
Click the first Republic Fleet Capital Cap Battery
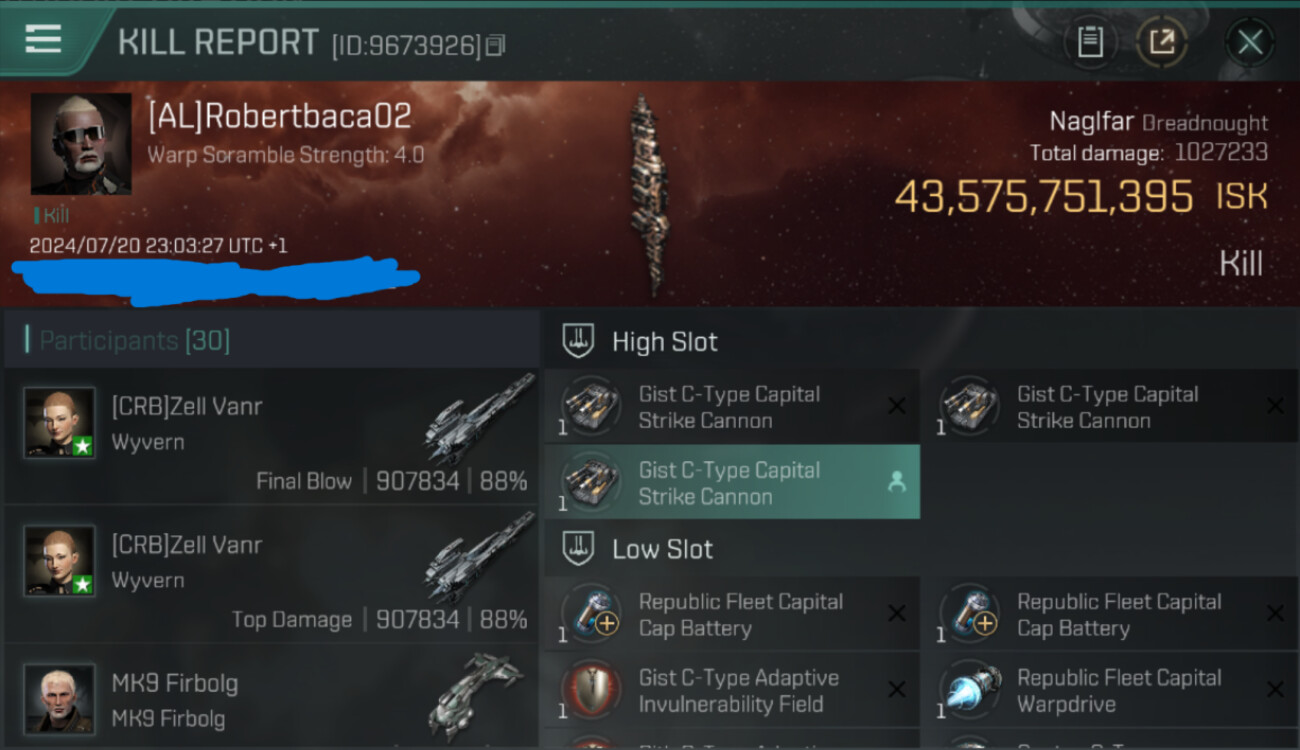[x=732, y=614]
